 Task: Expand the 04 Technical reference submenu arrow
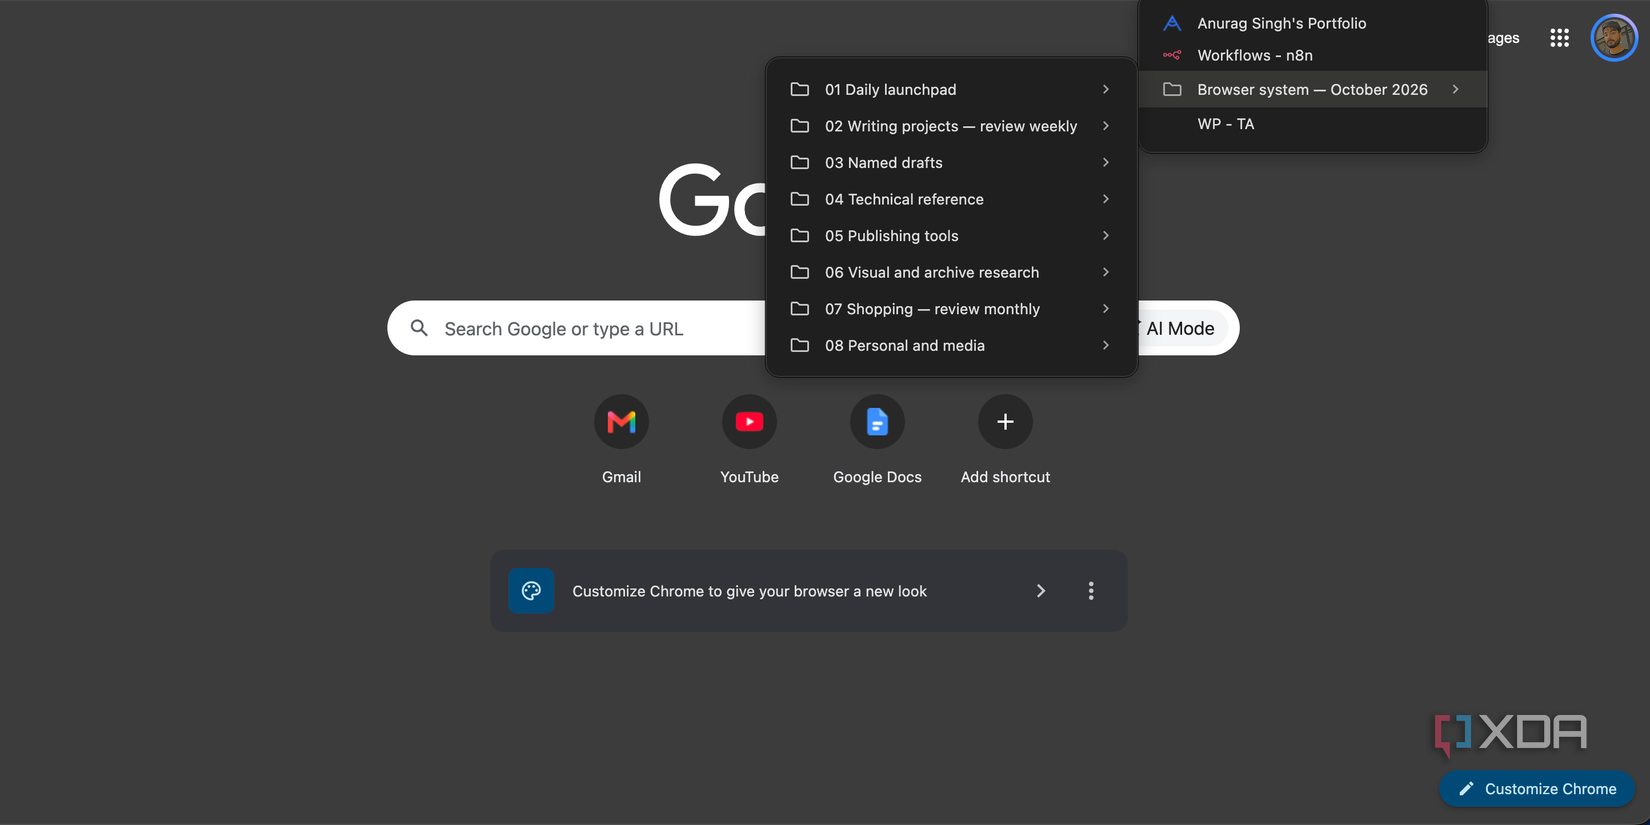coord(1106,199)
